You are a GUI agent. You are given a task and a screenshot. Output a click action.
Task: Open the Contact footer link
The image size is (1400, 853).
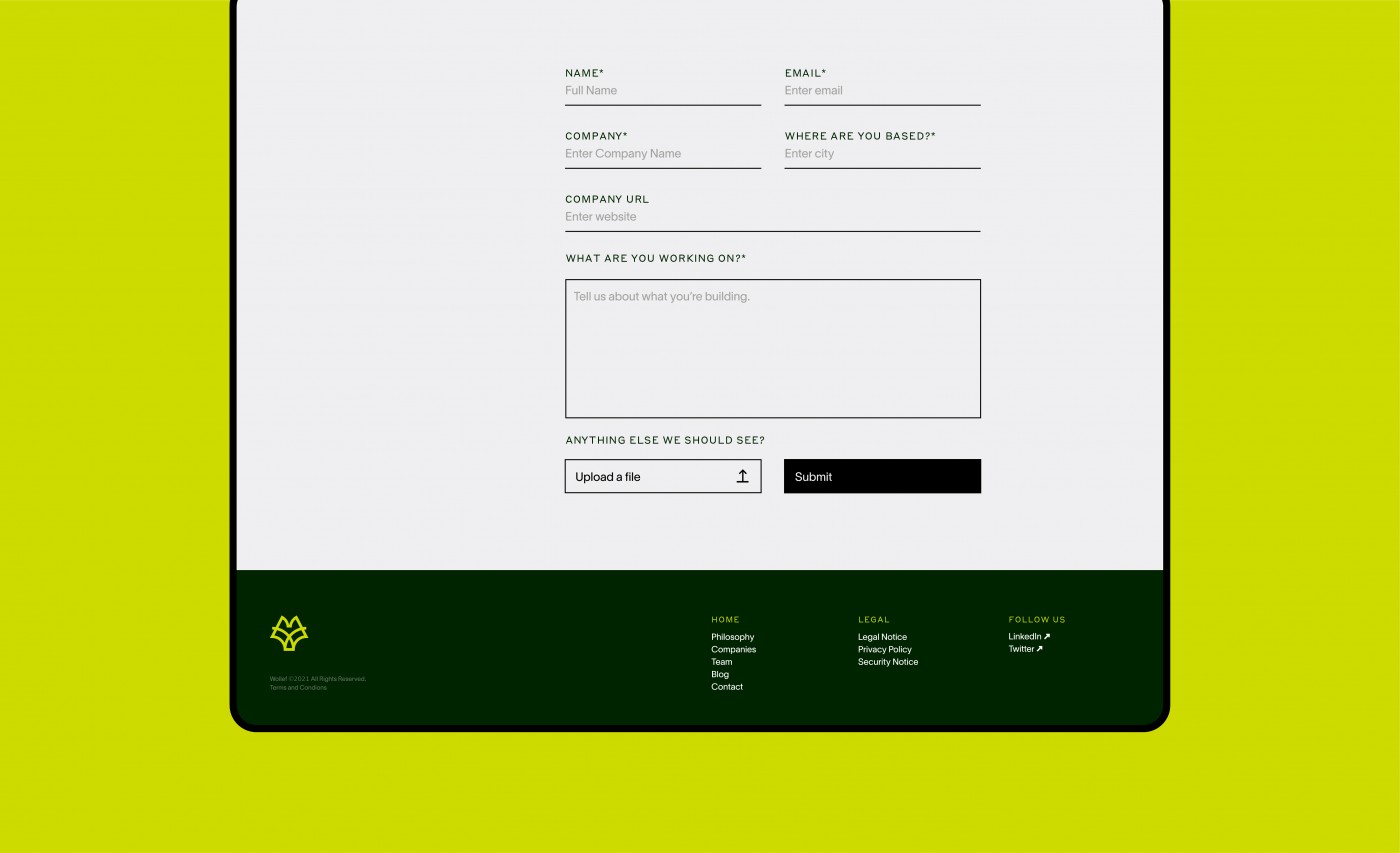pyautogui.click(x=727, y=687)
